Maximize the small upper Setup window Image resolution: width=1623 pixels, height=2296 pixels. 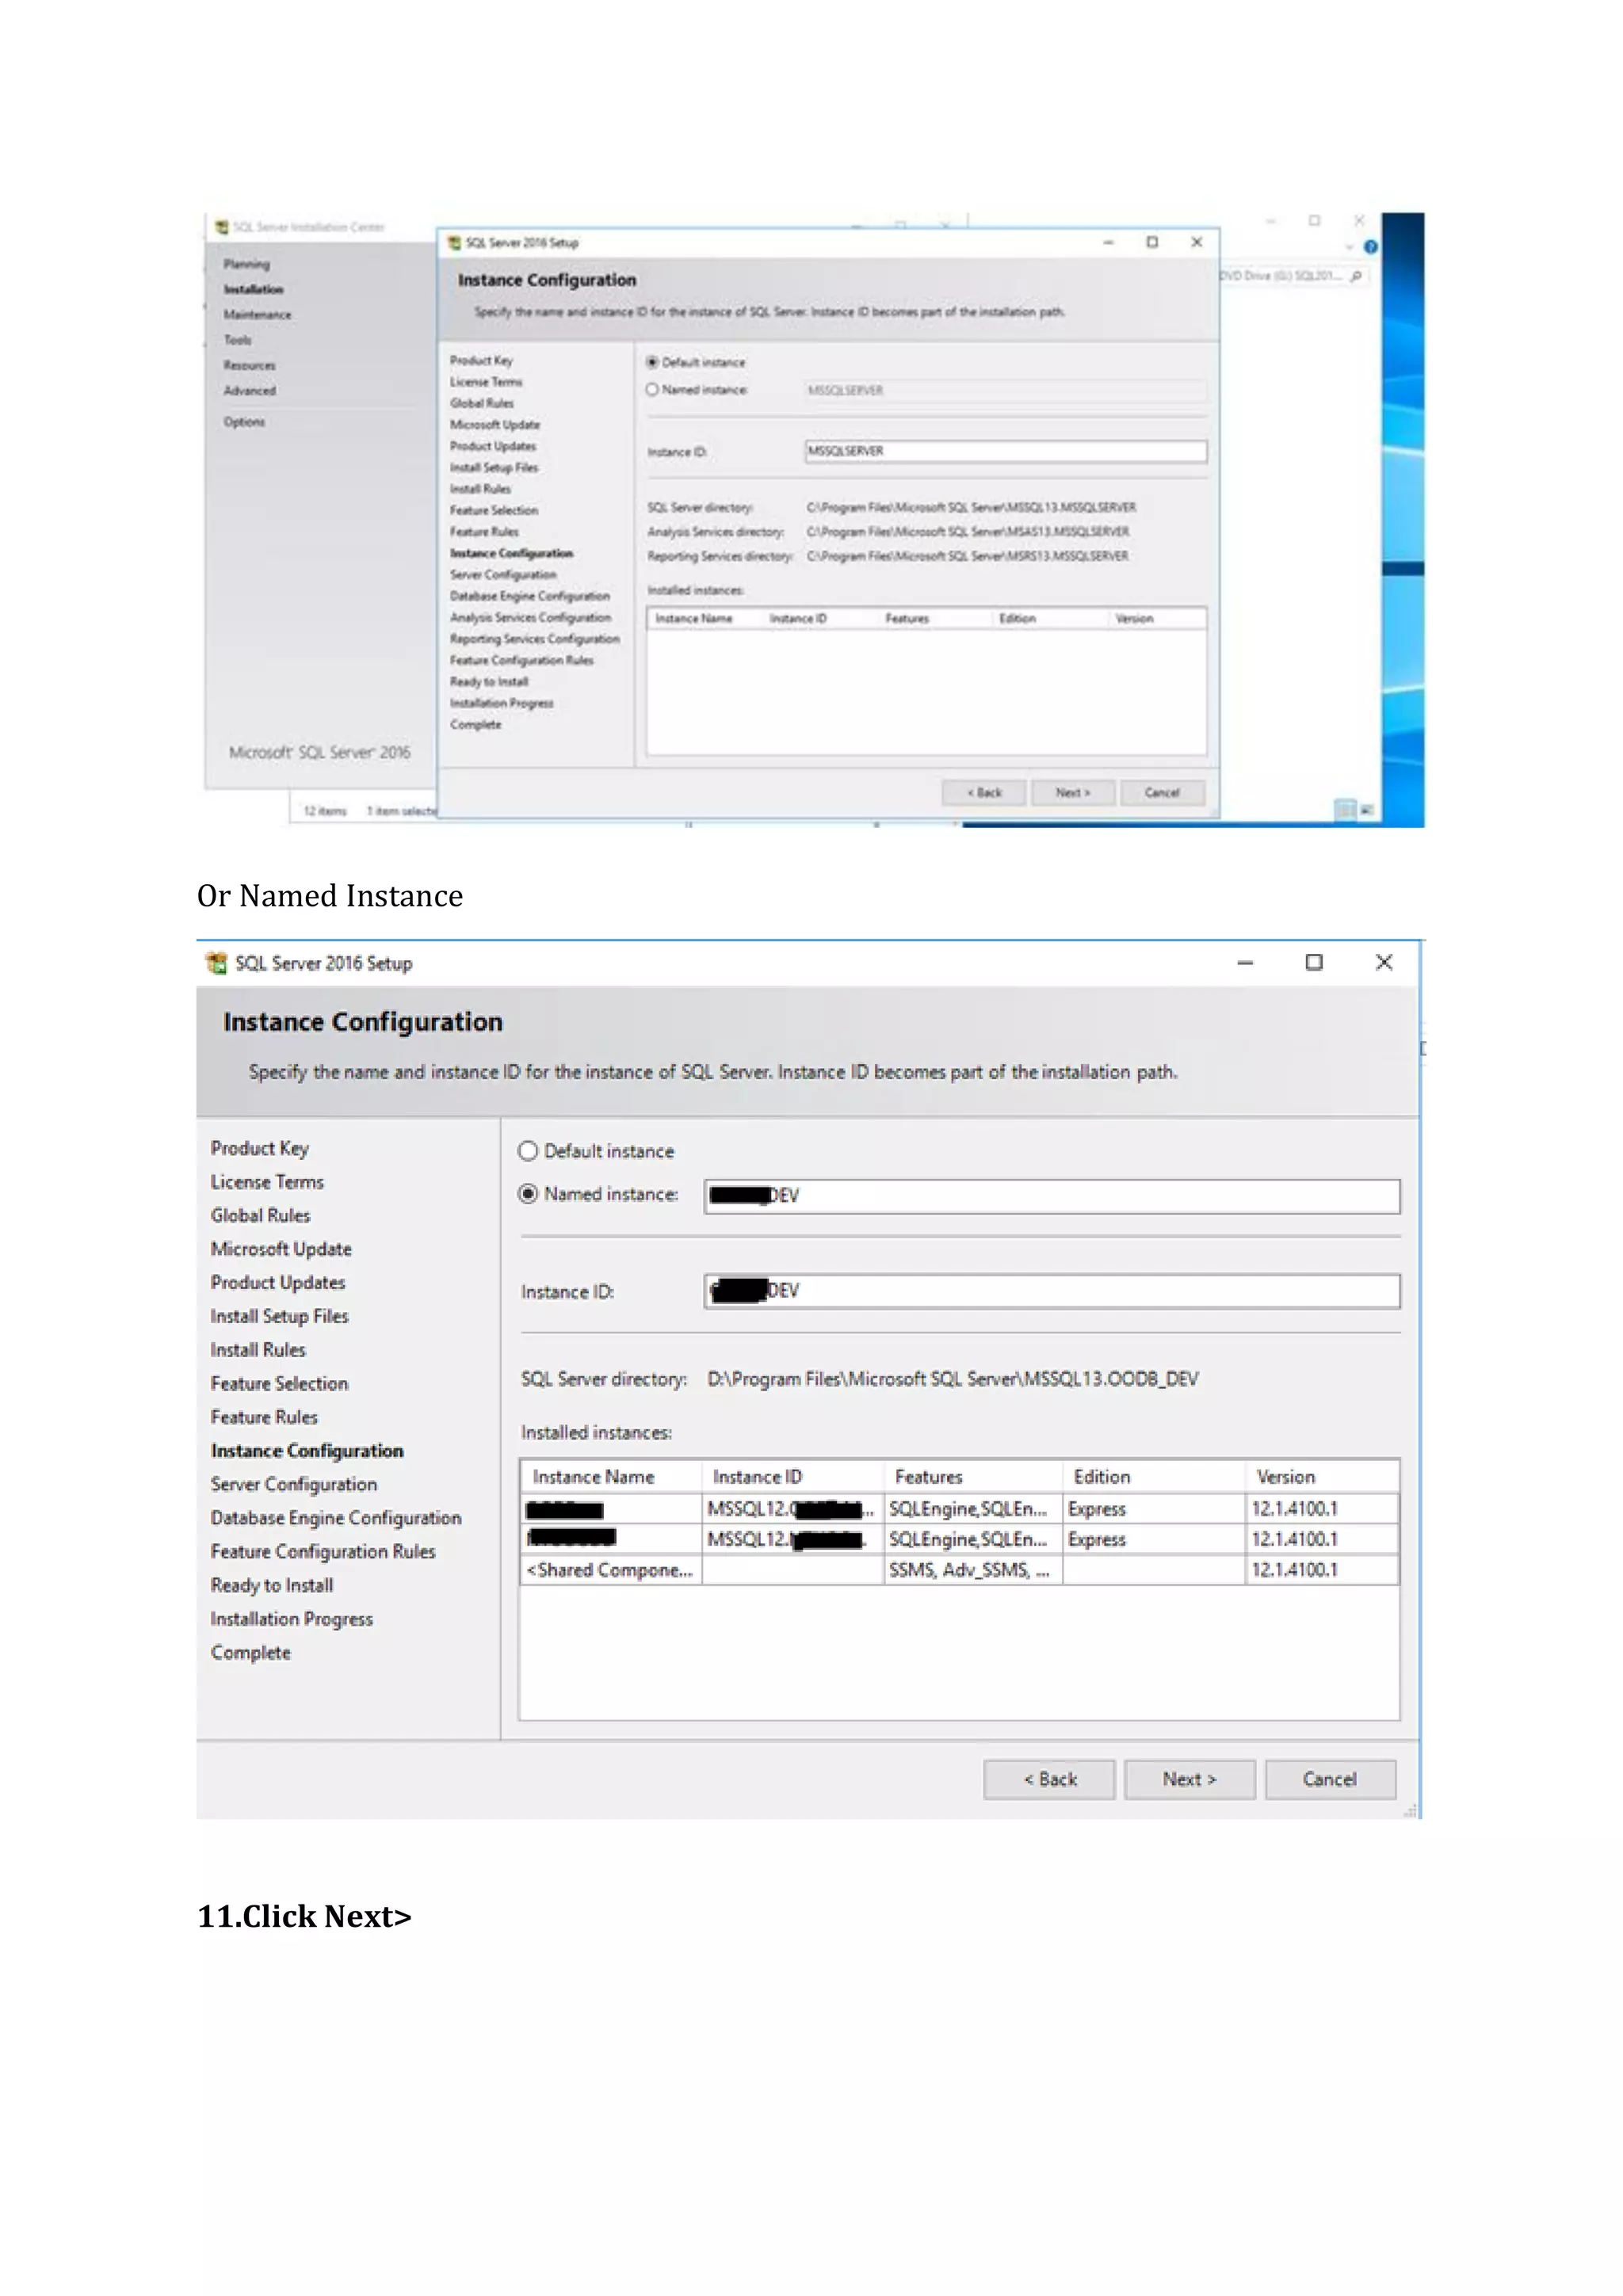pyautogui.click(x=1152, y=242)
